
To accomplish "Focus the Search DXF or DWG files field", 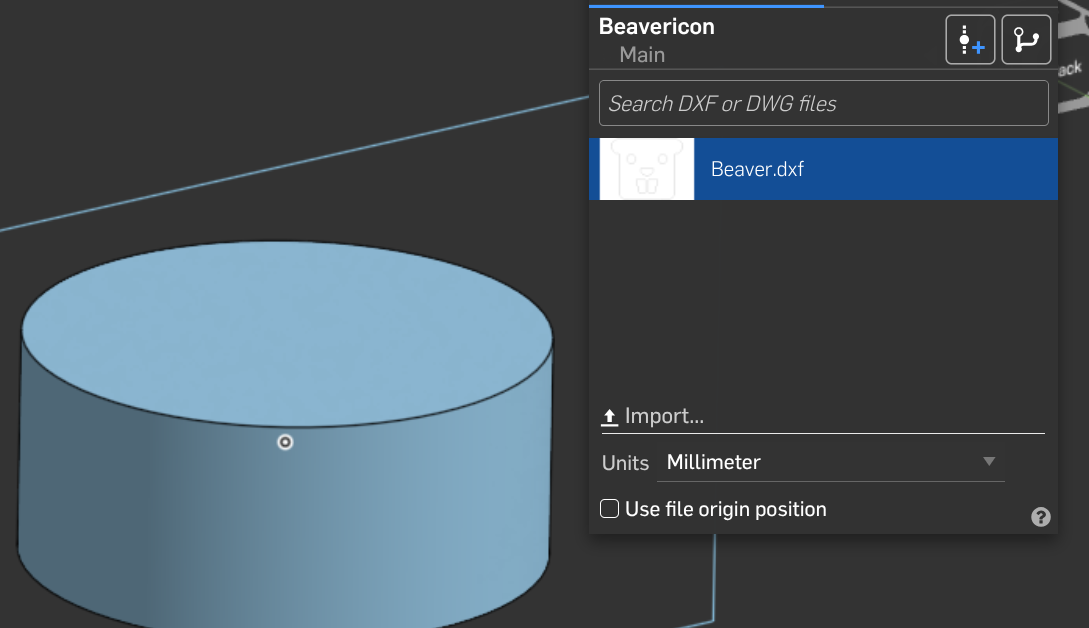I will pyautogui.click(x=823, y=103).
